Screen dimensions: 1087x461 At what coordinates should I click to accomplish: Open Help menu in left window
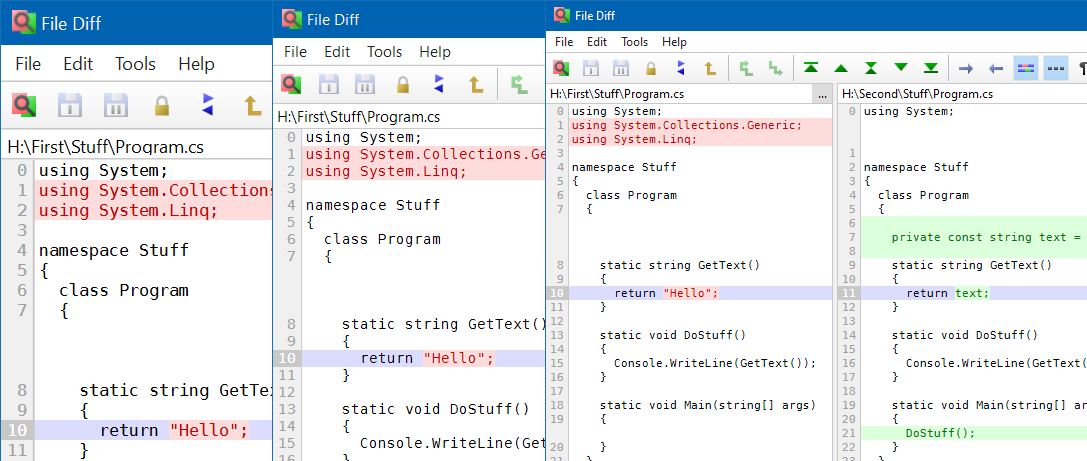pyautogui.click(x=196, y=64)
